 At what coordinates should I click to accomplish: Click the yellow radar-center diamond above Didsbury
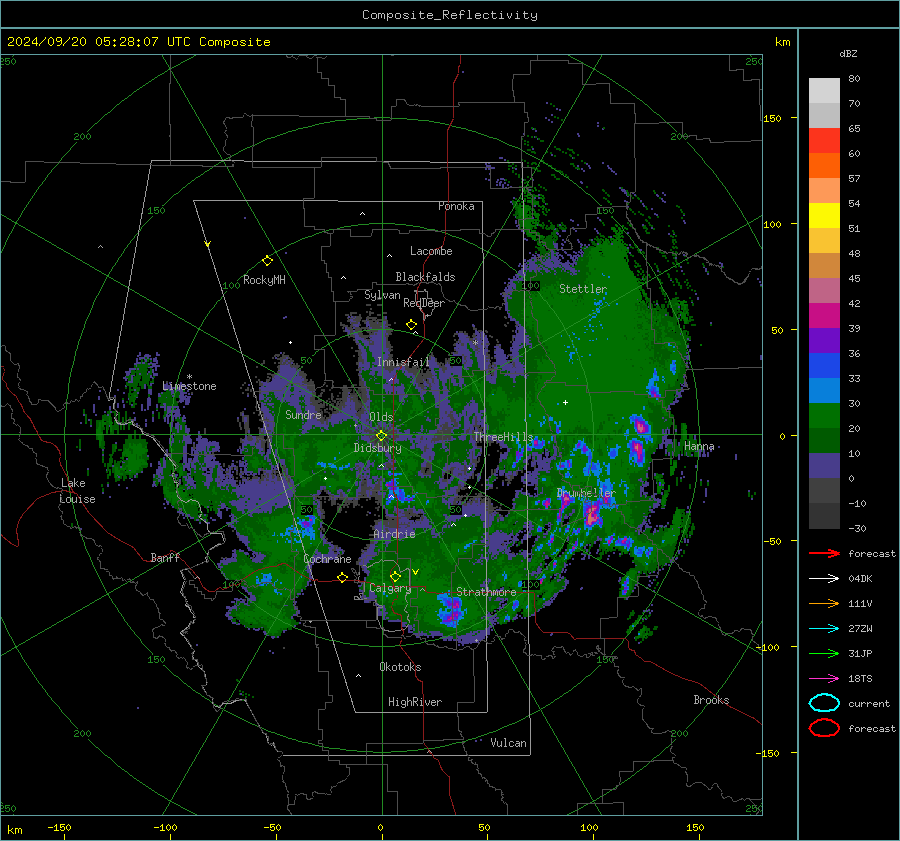pos(381,436)
